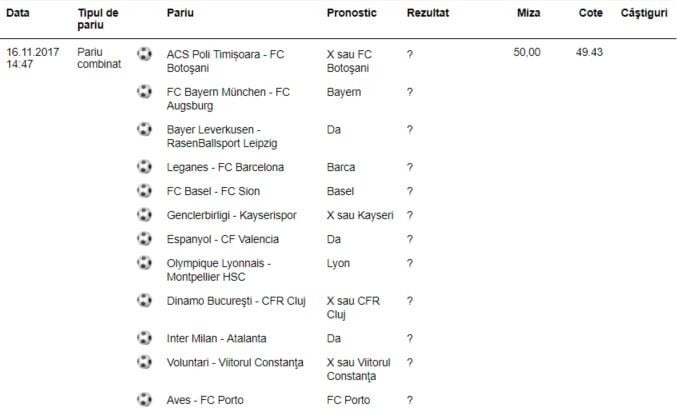Click soccer ball icon for Voluntari - Viitorul Constanța
Viewport: 678px width, 413px height.
click(145, 362)
